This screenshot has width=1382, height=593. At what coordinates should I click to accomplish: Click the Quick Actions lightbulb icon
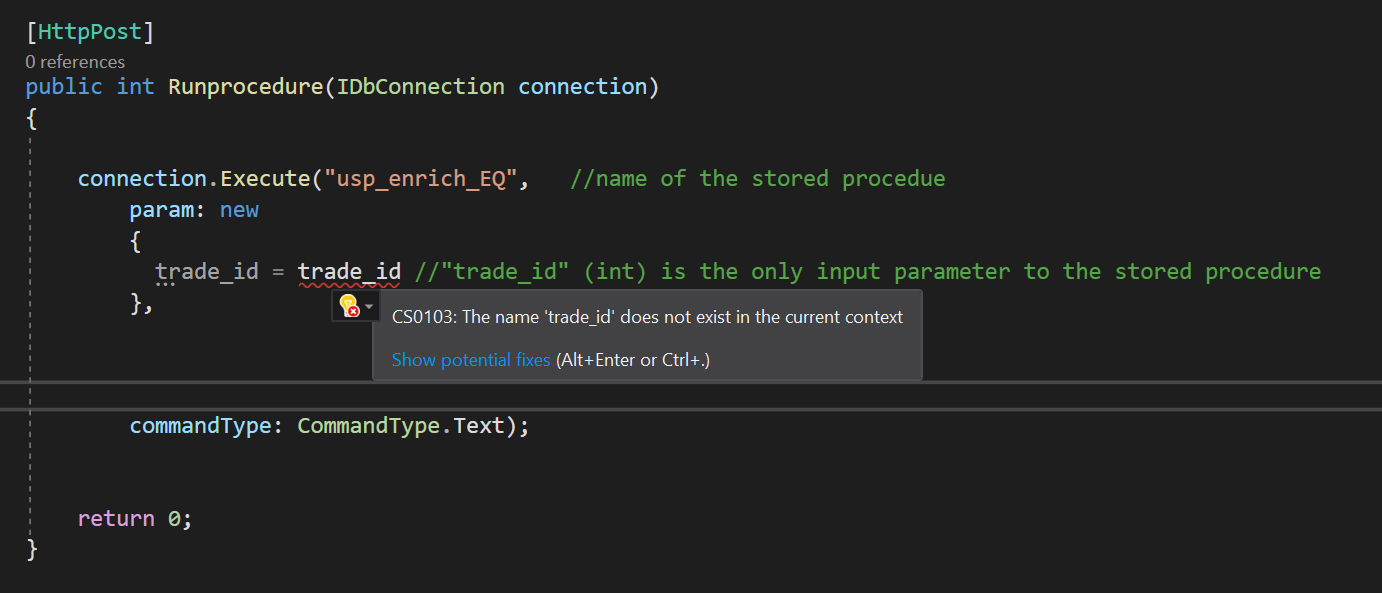[348, 305]
